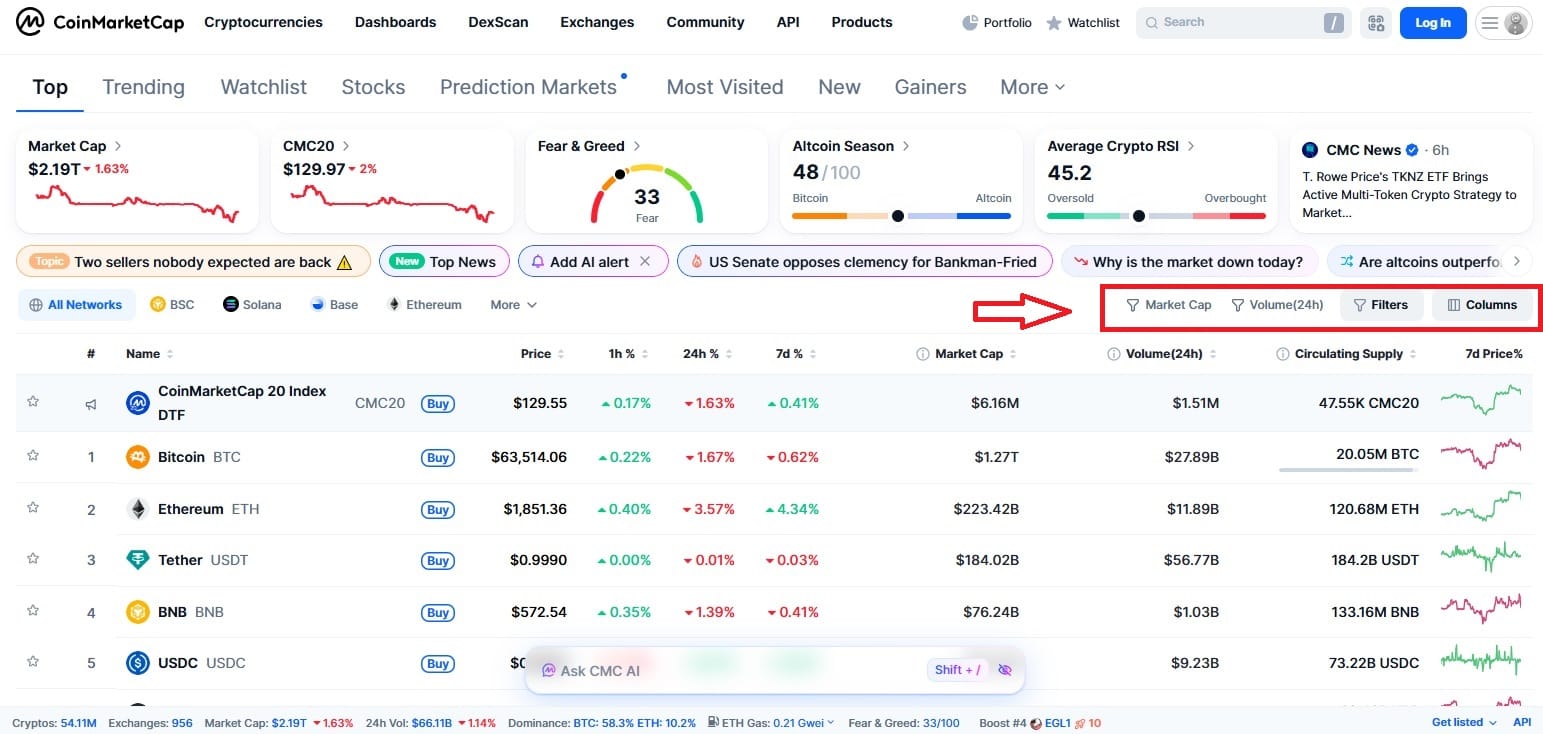Click the BNB coin logo
This screenshot has width=1543, height=734.
(138, 612)
